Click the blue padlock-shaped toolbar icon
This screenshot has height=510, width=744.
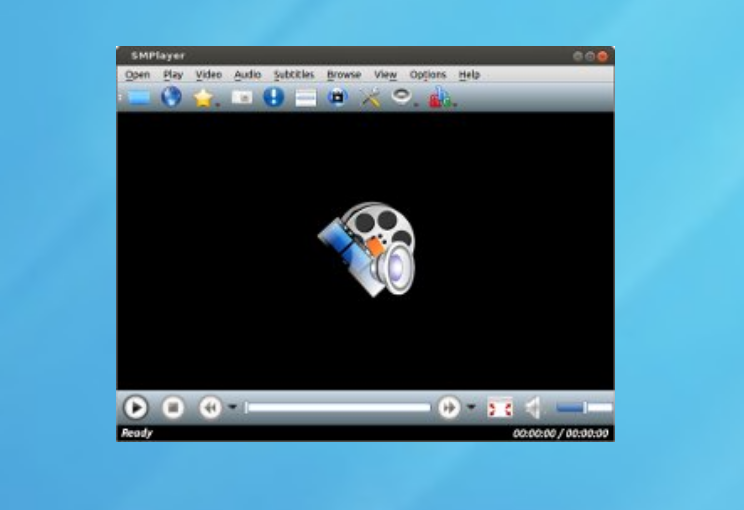point(337,97)
